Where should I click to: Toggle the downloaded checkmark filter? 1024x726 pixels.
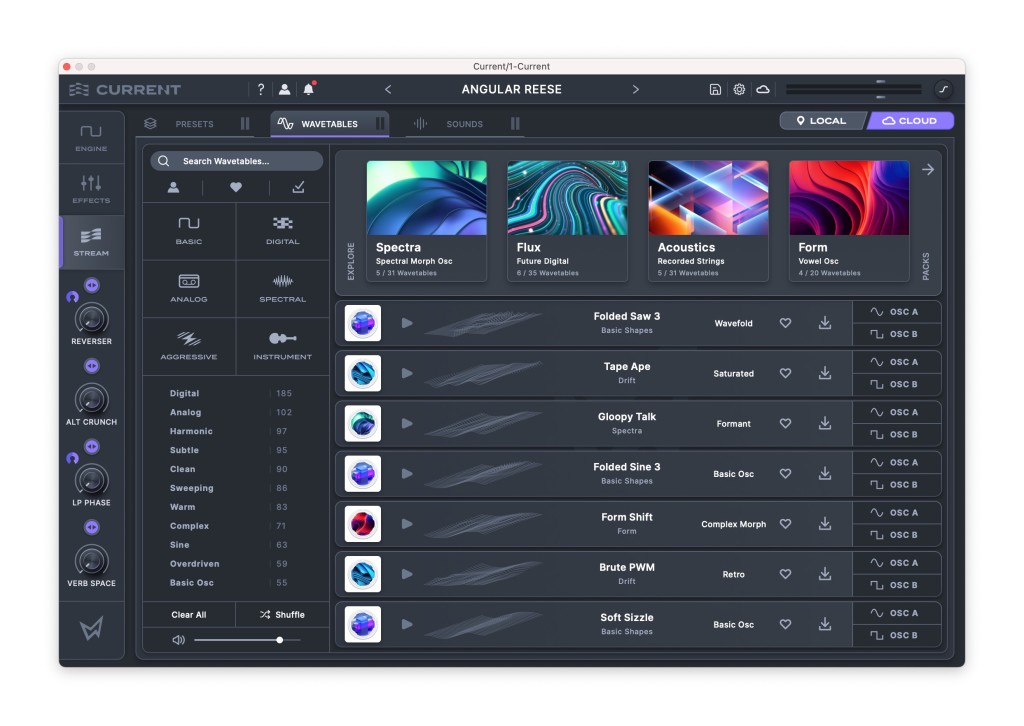pos(298,187)
